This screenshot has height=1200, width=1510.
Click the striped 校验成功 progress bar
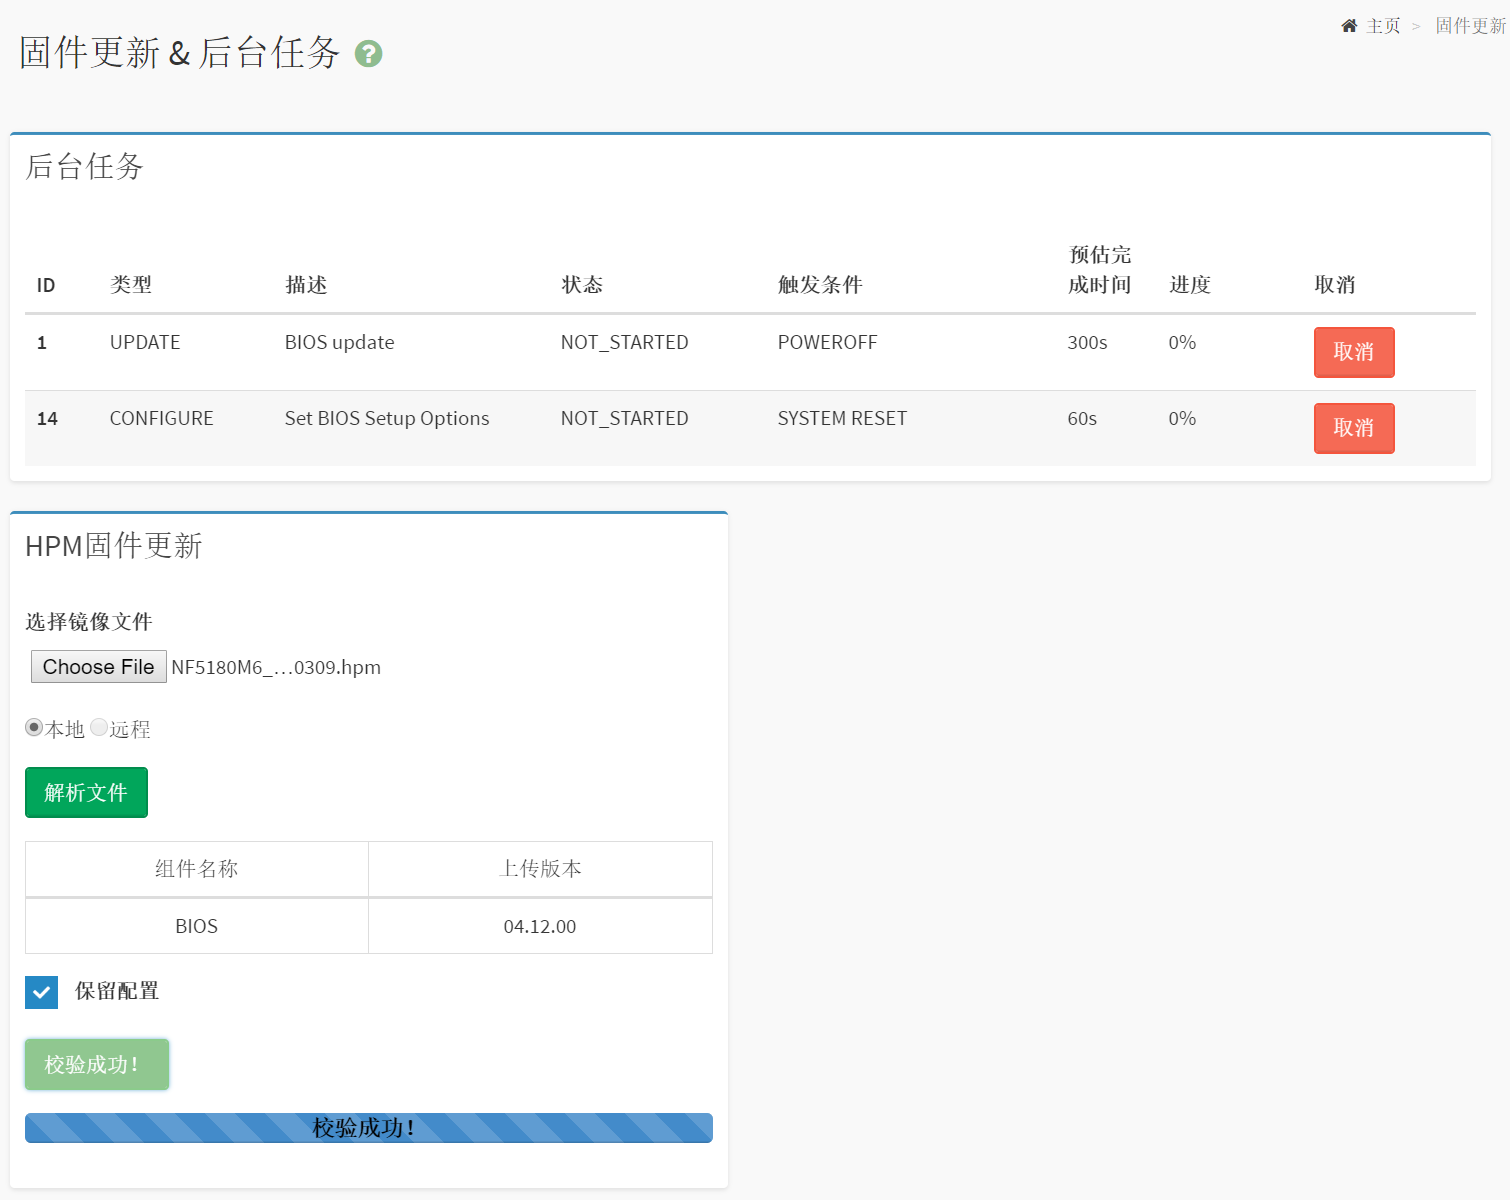click(368, 1128)
